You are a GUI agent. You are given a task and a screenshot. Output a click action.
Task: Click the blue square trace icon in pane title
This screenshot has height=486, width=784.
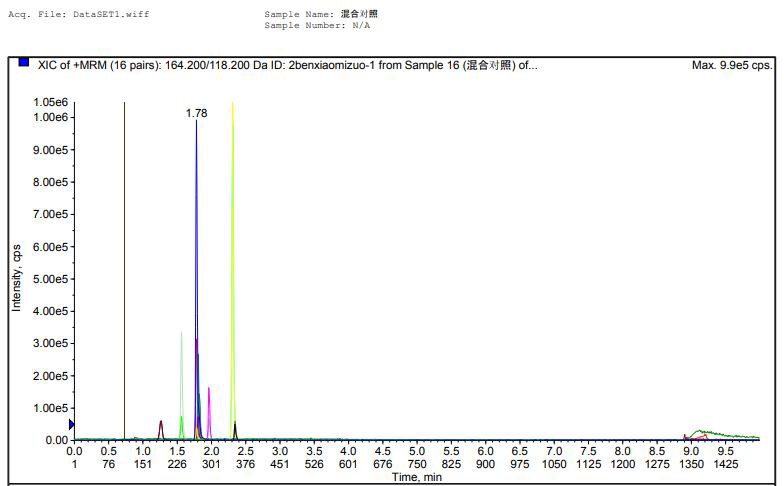(23, 63)
